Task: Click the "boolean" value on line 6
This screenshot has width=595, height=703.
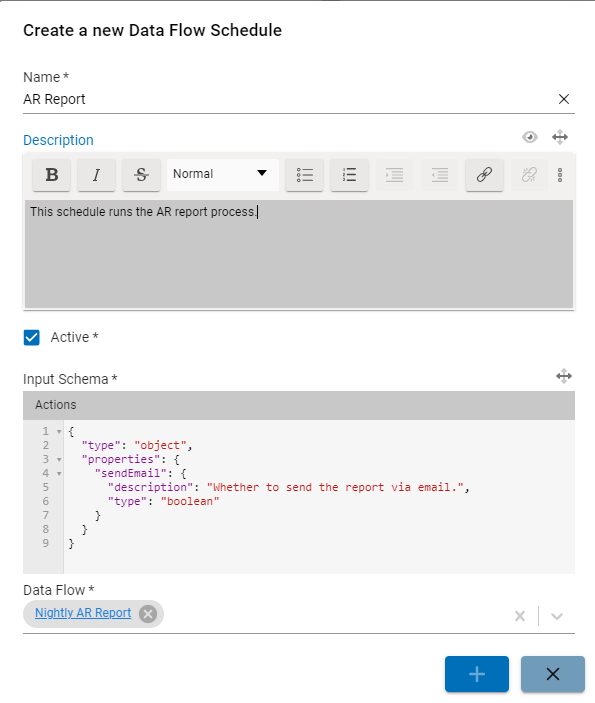Action: coord(190,501)
